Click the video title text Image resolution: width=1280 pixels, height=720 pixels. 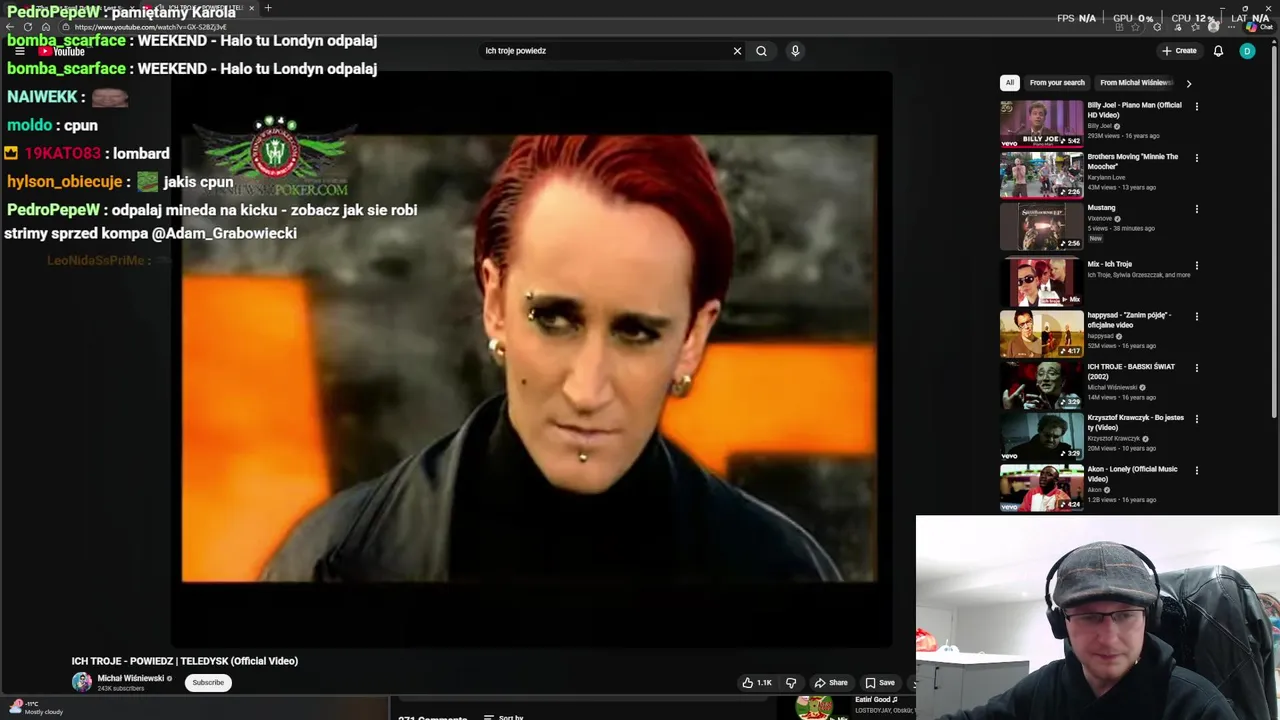(x=185, y=661)
